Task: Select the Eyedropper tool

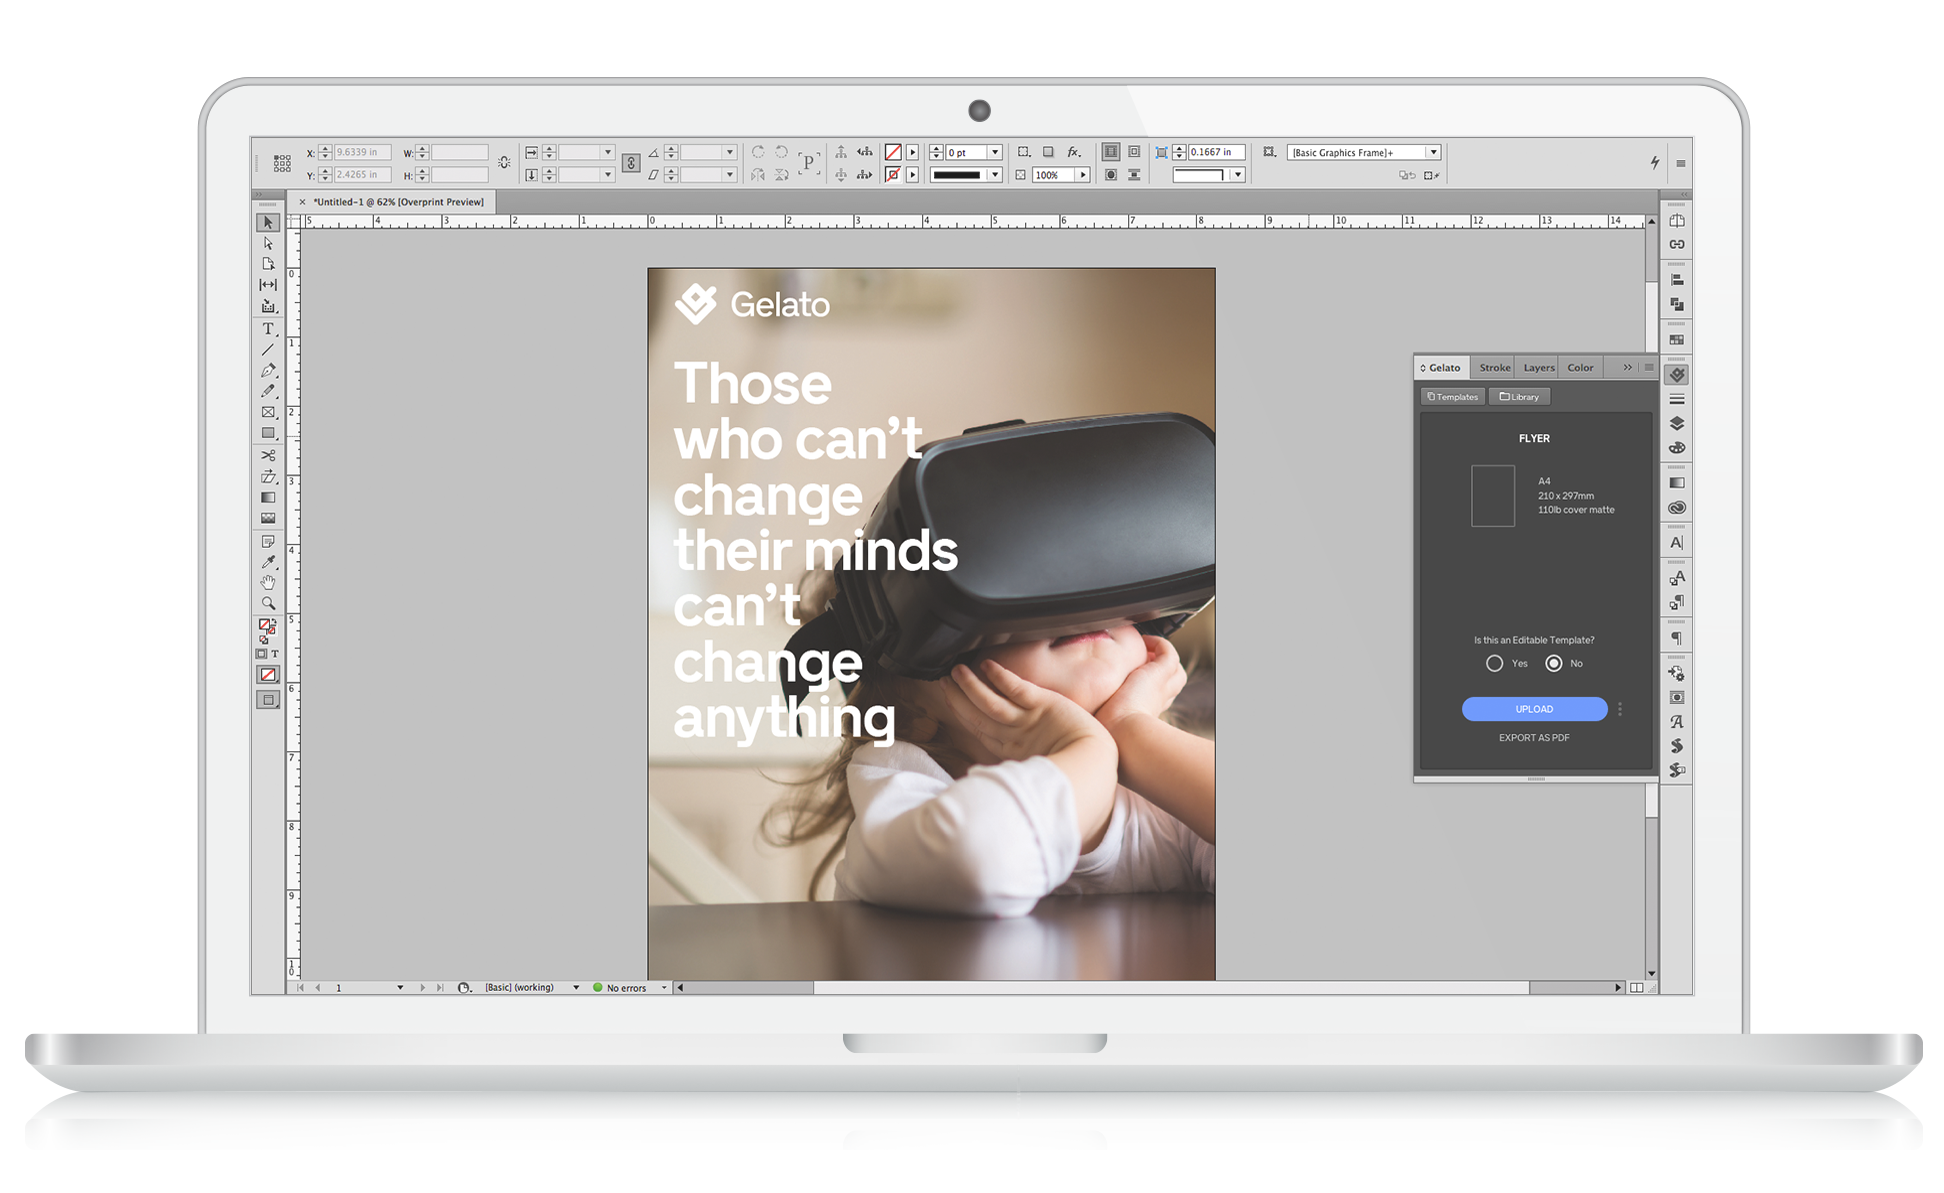Action: [x=268, y=562]
